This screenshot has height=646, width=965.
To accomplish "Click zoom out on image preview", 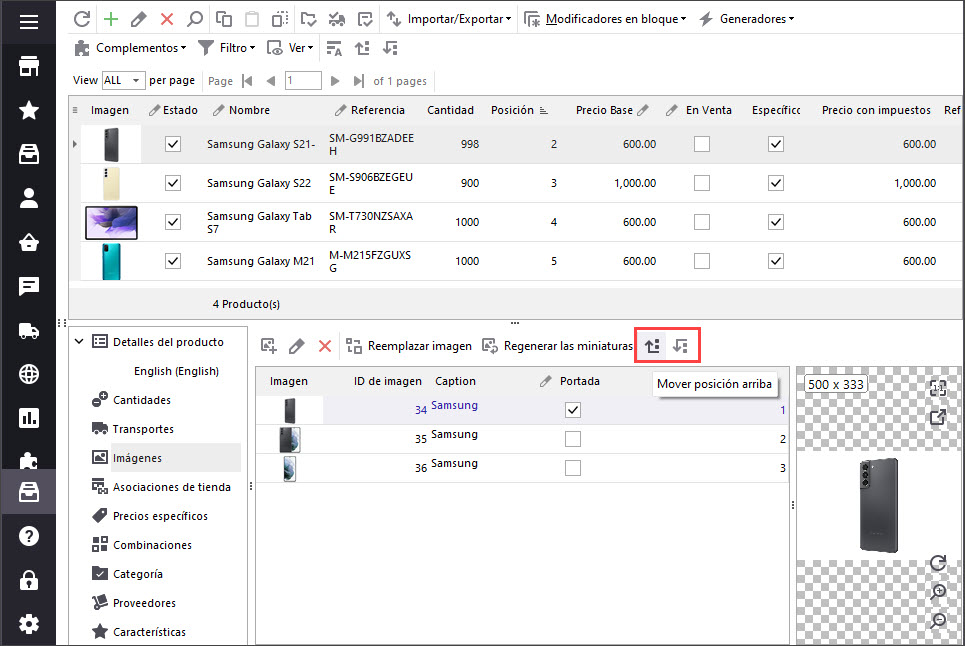I will click(x=938, y=620).
